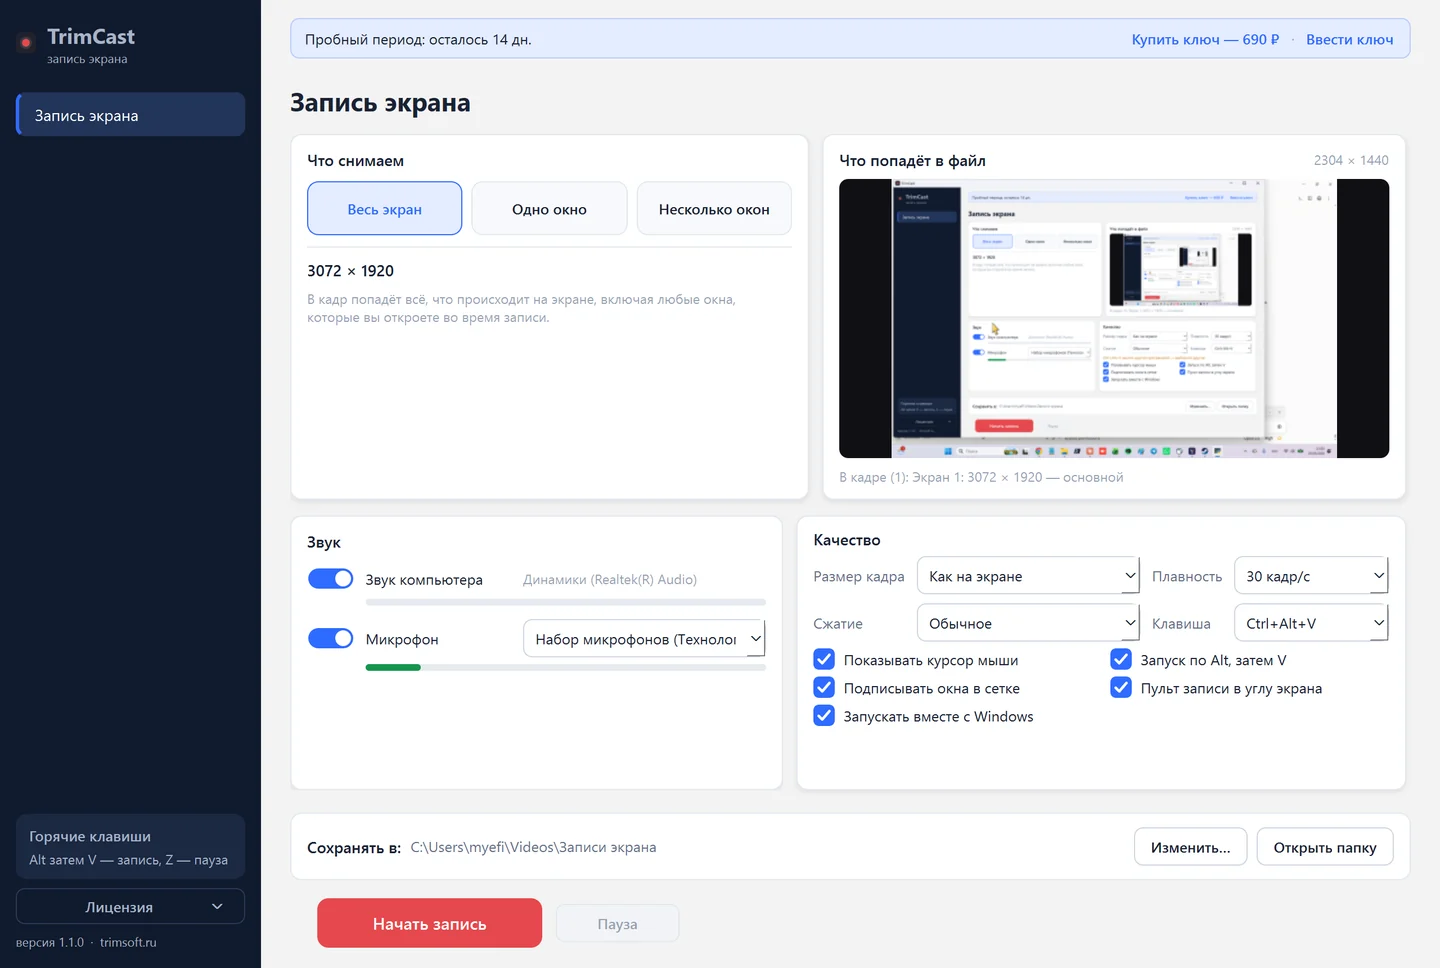Open the Плавность frame rate dropdown
Image resolution: width=1440 pixels, height=968 pixels.
(x=1311, y=576)
